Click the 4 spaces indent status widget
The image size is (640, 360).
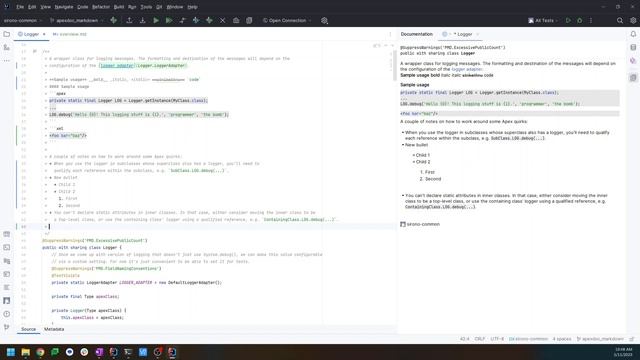[562, 339]
